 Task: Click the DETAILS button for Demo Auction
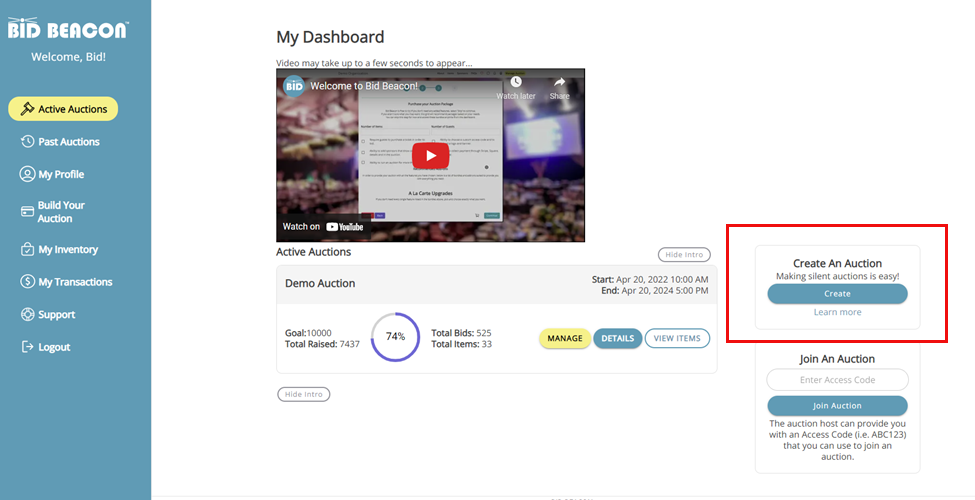pyautogui.click(x=617, y=338)
